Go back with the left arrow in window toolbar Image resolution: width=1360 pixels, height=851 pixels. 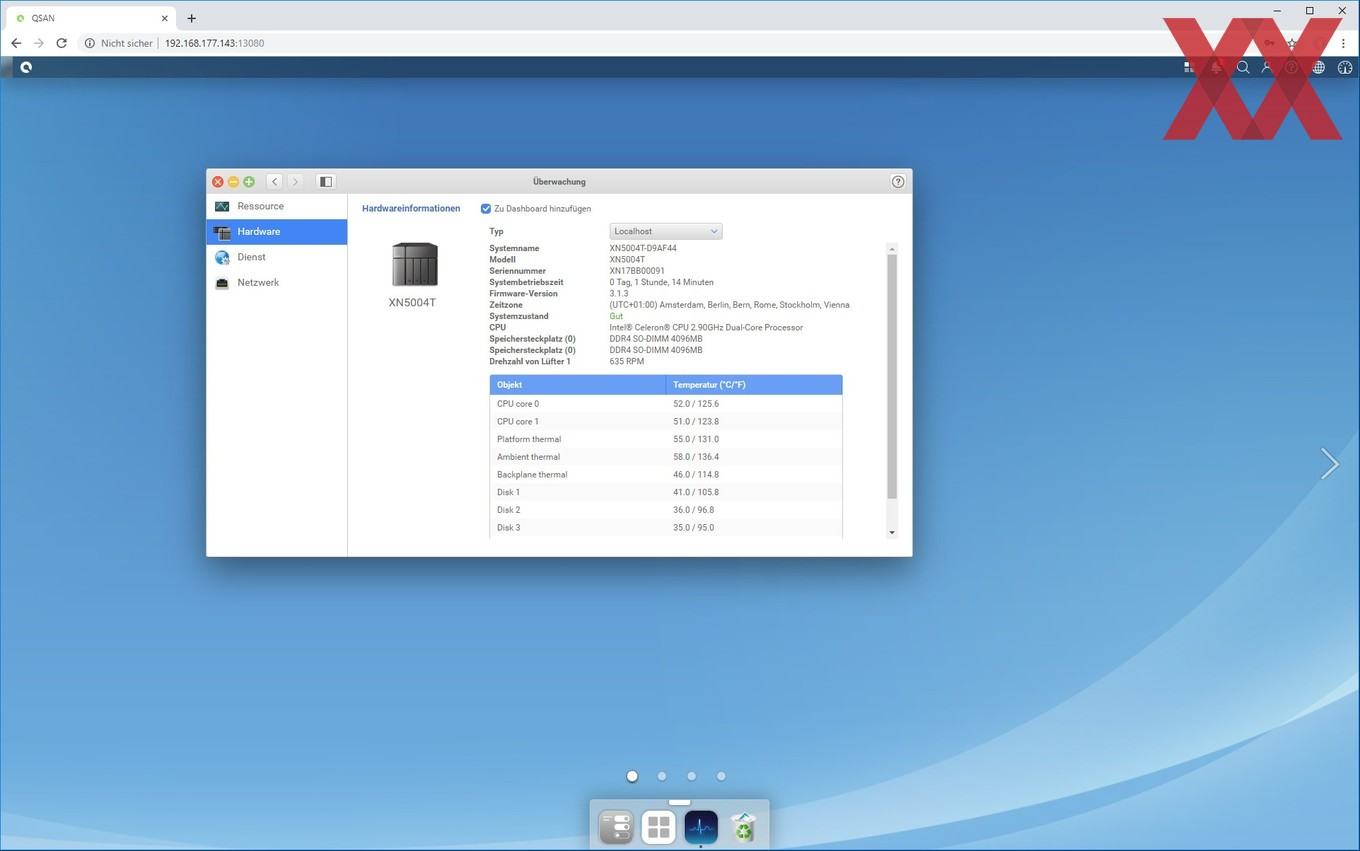click(x=274, y=181)
